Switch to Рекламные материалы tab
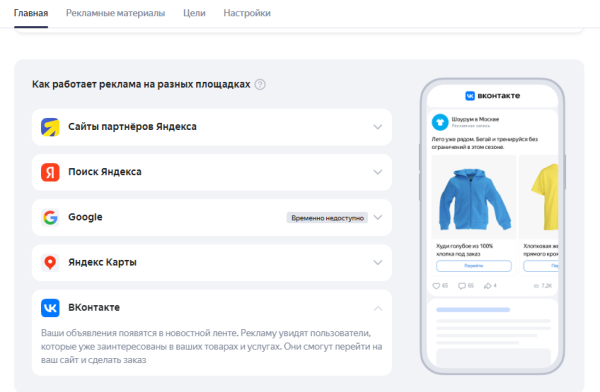This screenshot has width=600, height=392. (116, 13)
